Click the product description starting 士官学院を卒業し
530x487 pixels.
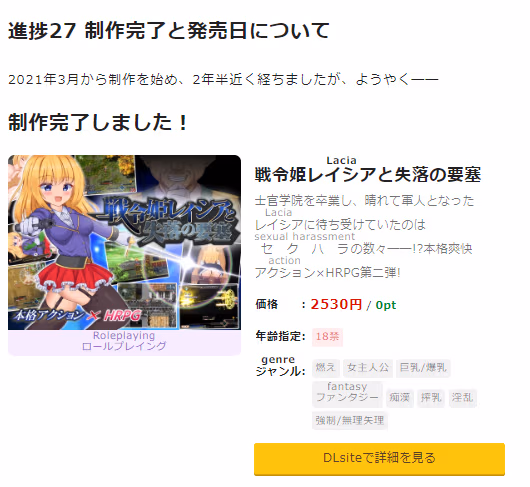(364, 237)
